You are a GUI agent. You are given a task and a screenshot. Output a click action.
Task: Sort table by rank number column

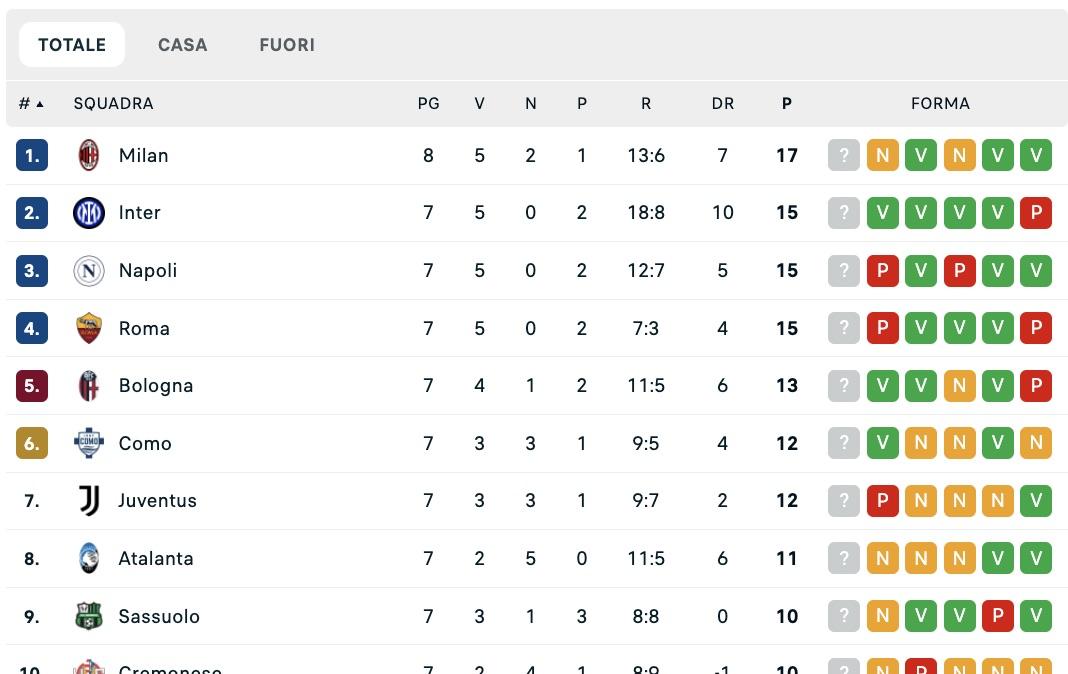(31, 104)
